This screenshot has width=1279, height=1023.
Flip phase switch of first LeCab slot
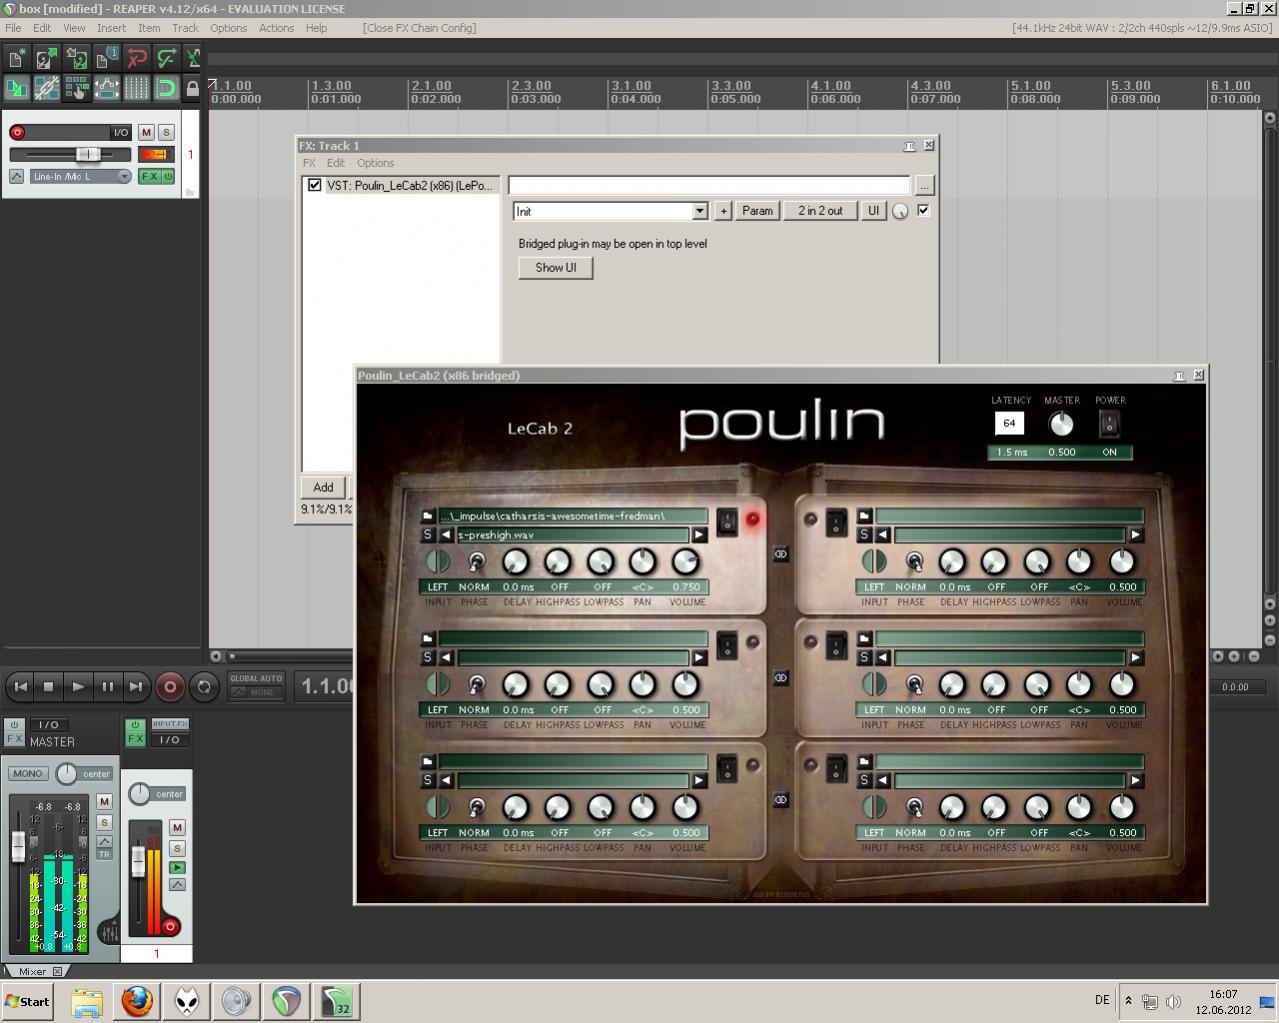[476, 562]
